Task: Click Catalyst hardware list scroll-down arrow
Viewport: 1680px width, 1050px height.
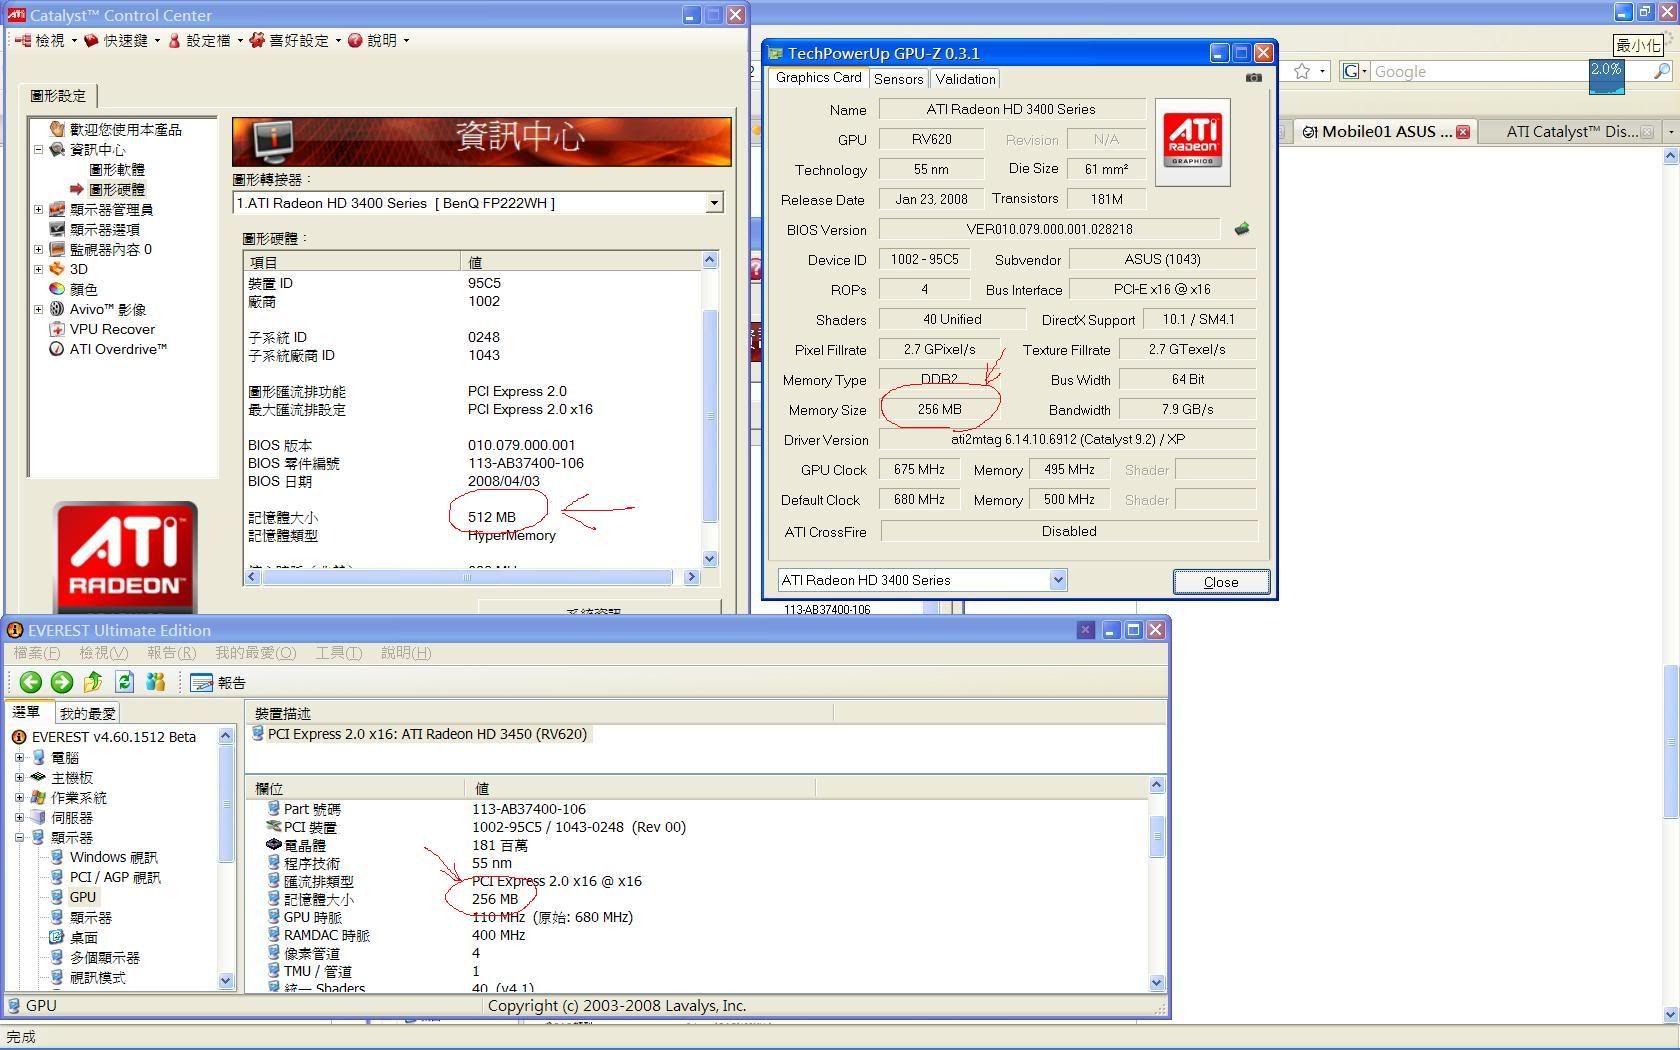Action: tap(710, 559)
